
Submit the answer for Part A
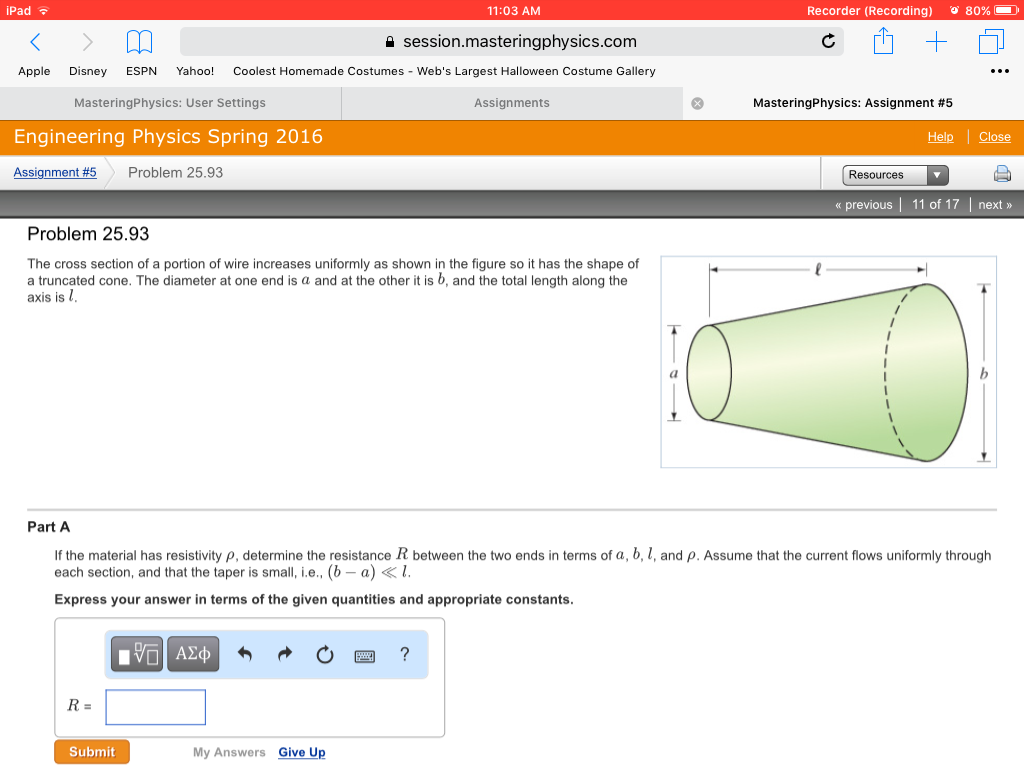click(91, 751)
